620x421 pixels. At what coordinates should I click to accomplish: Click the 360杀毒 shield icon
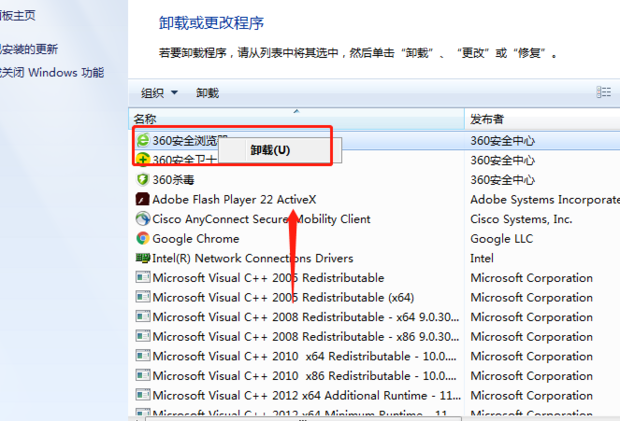click(x=143, y=179)
